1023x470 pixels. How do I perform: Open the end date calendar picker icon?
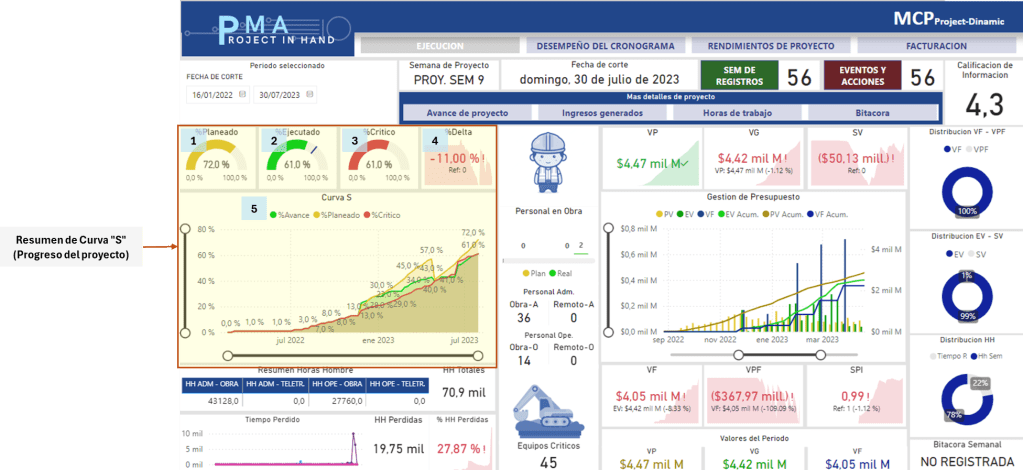(311, 95)
